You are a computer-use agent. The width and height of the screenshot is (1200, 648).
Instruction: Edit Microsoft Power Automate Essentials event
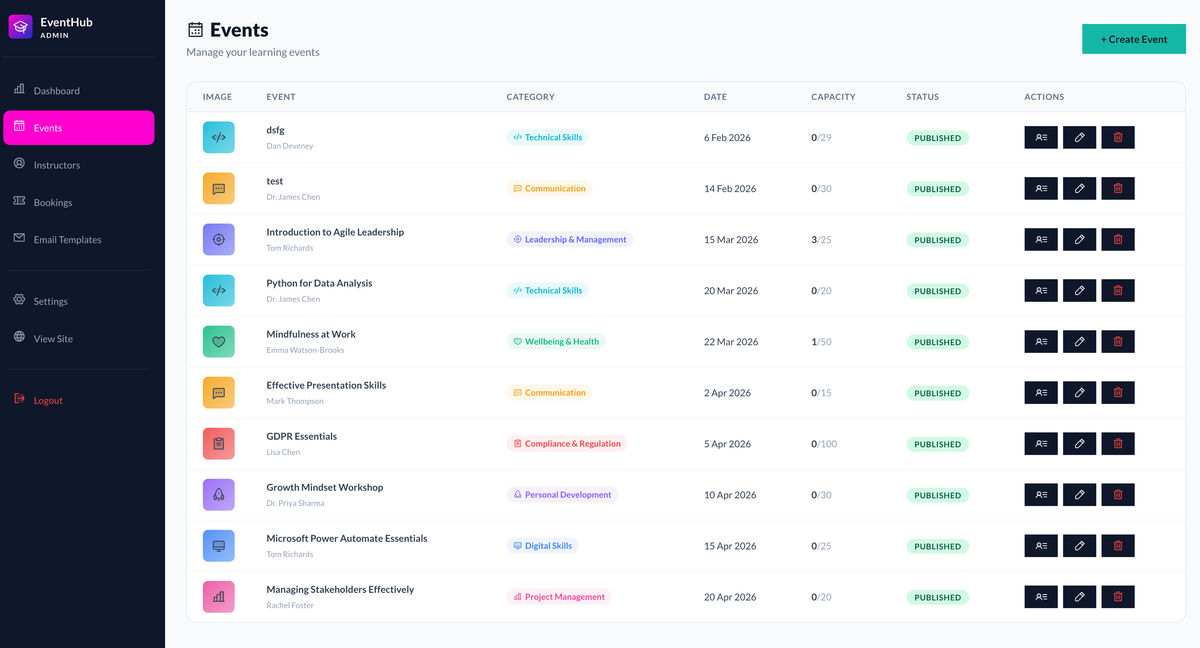pos(1079,545)
